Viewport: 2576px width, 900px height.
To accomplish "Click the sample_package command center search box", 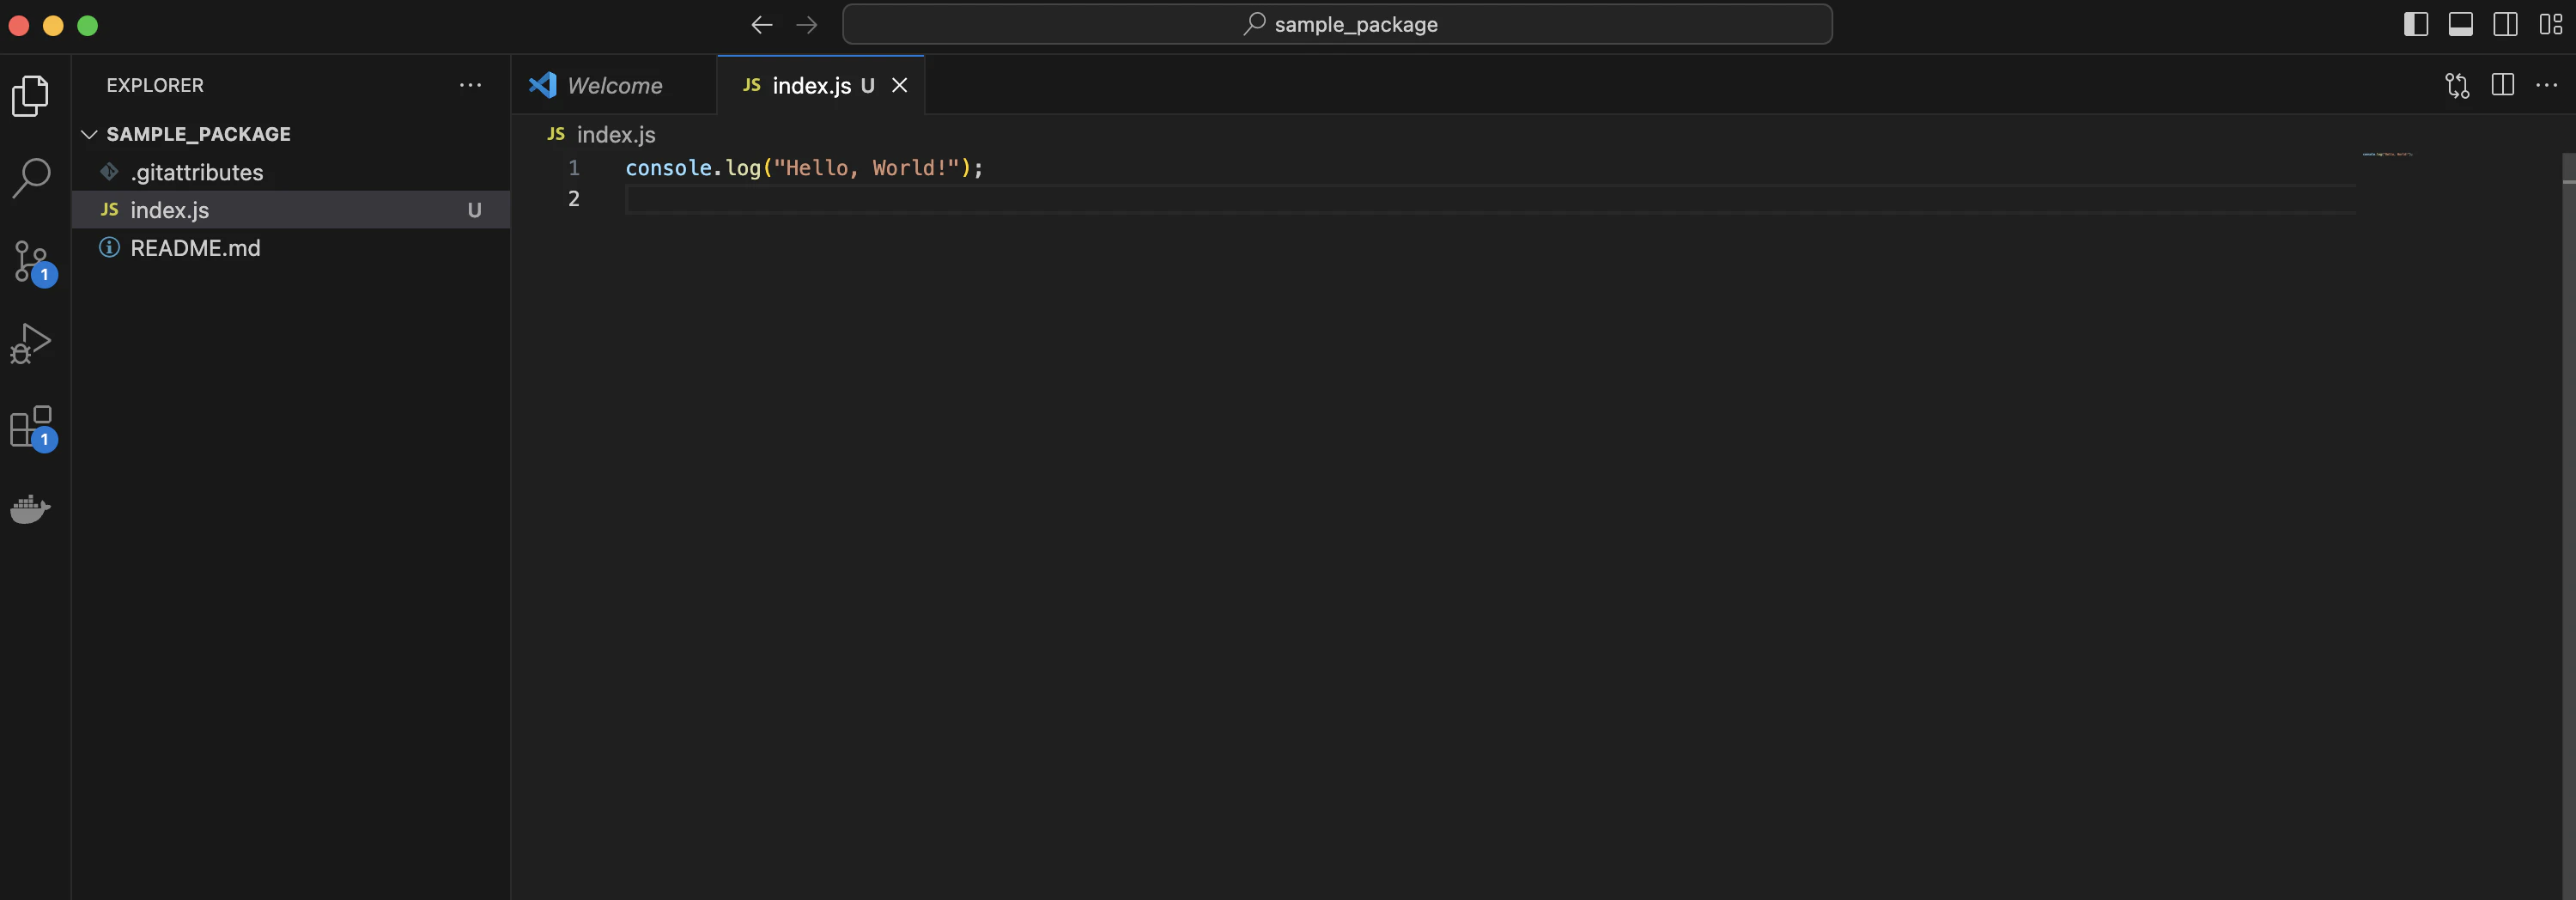I will click(x=1337, y=24).
